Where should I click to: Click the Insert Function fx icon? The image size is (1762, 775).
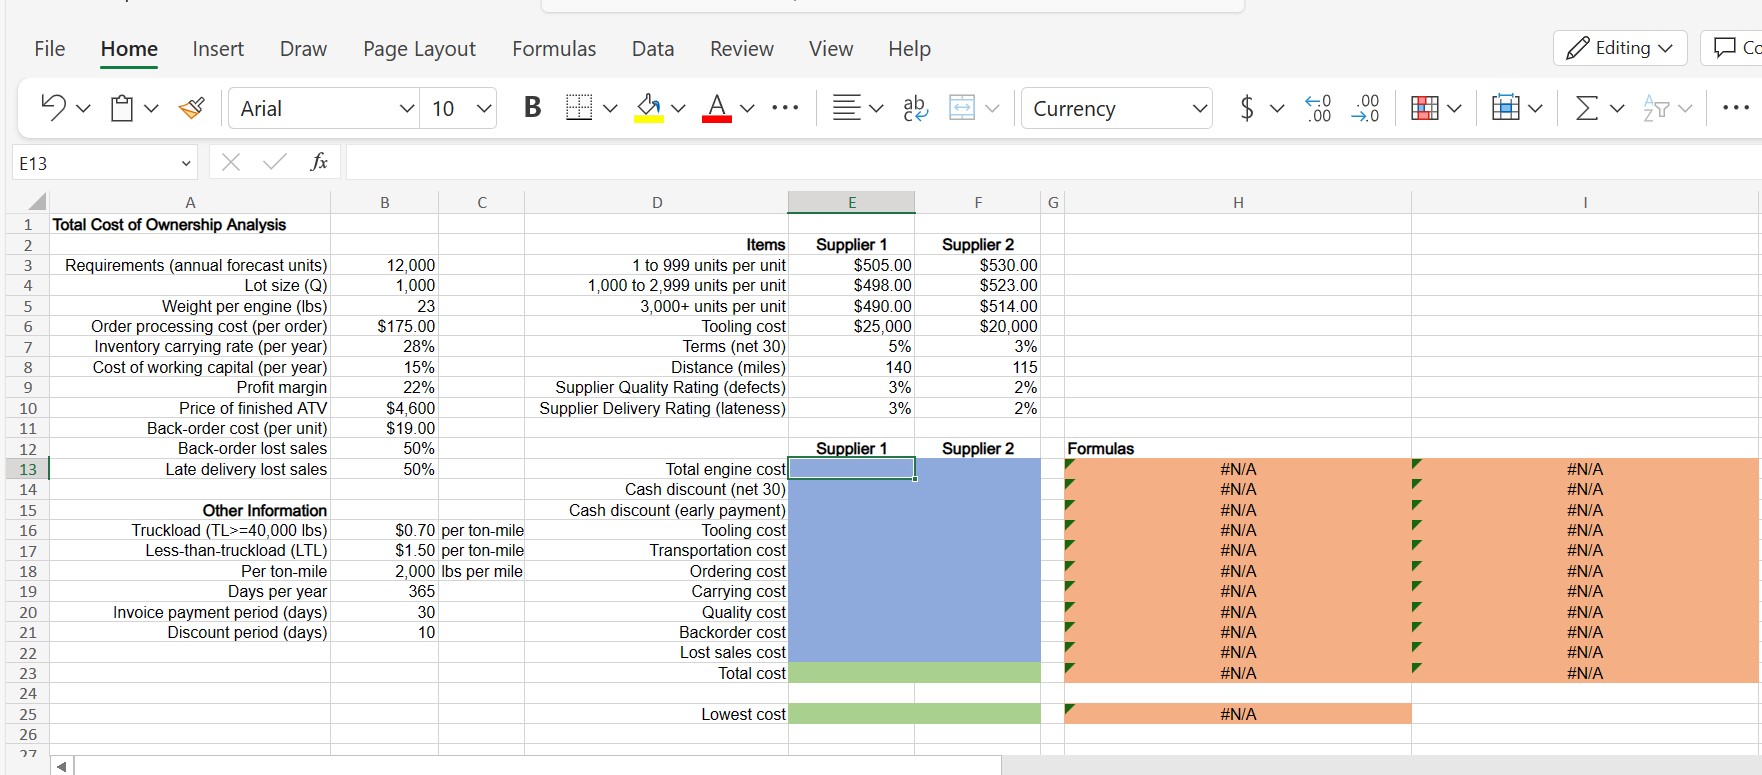pos(319,162)
